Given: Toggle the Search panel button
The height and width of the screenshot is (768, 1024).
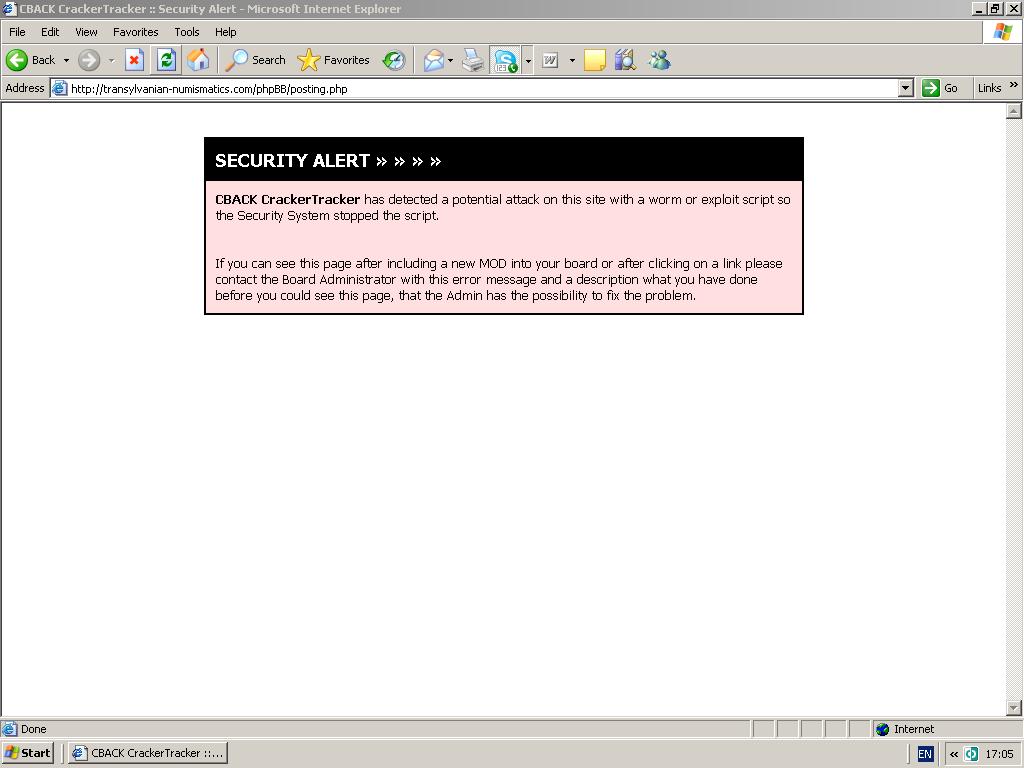Looking at the screenshot, I should 256,60.
